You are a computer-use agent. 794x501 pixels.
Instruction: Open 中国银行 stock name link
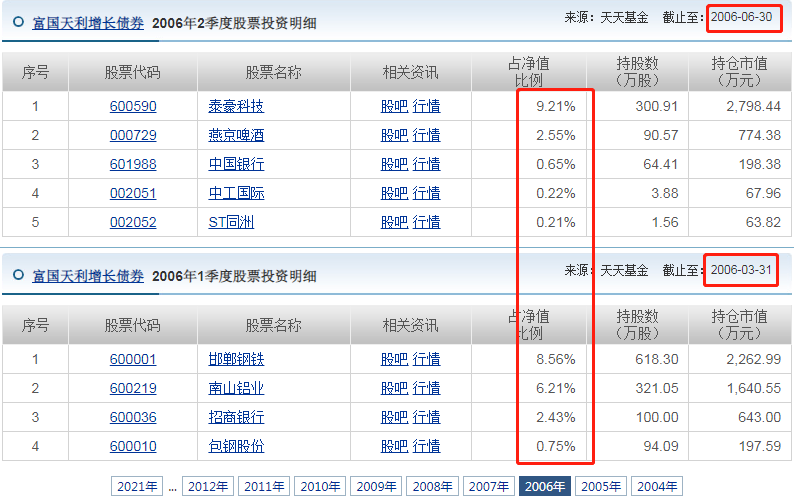[236, 164]
